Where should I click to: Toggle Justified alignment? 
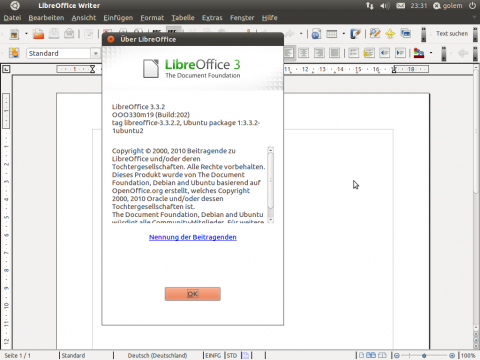click(x=334, y=53)
